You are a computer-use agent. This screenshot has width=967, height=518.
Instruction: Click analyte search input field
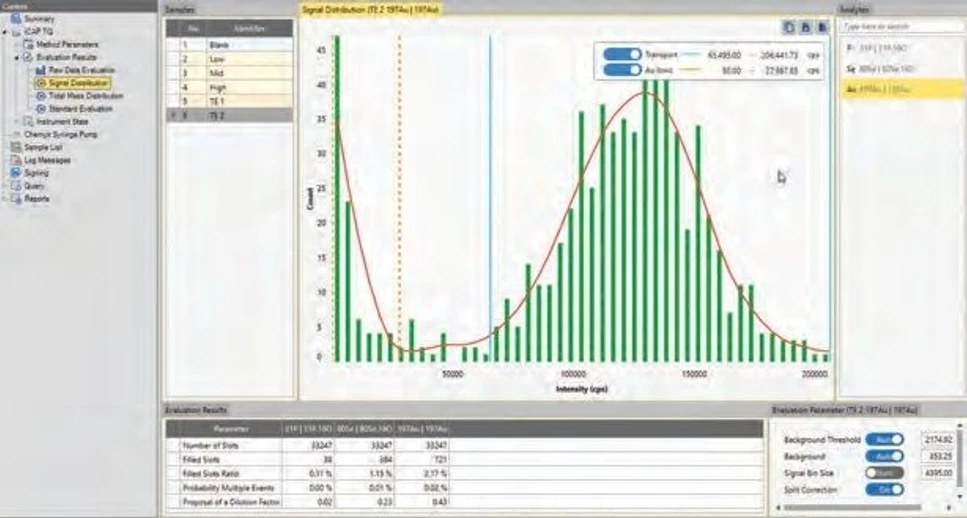click(x=900, y=27)
